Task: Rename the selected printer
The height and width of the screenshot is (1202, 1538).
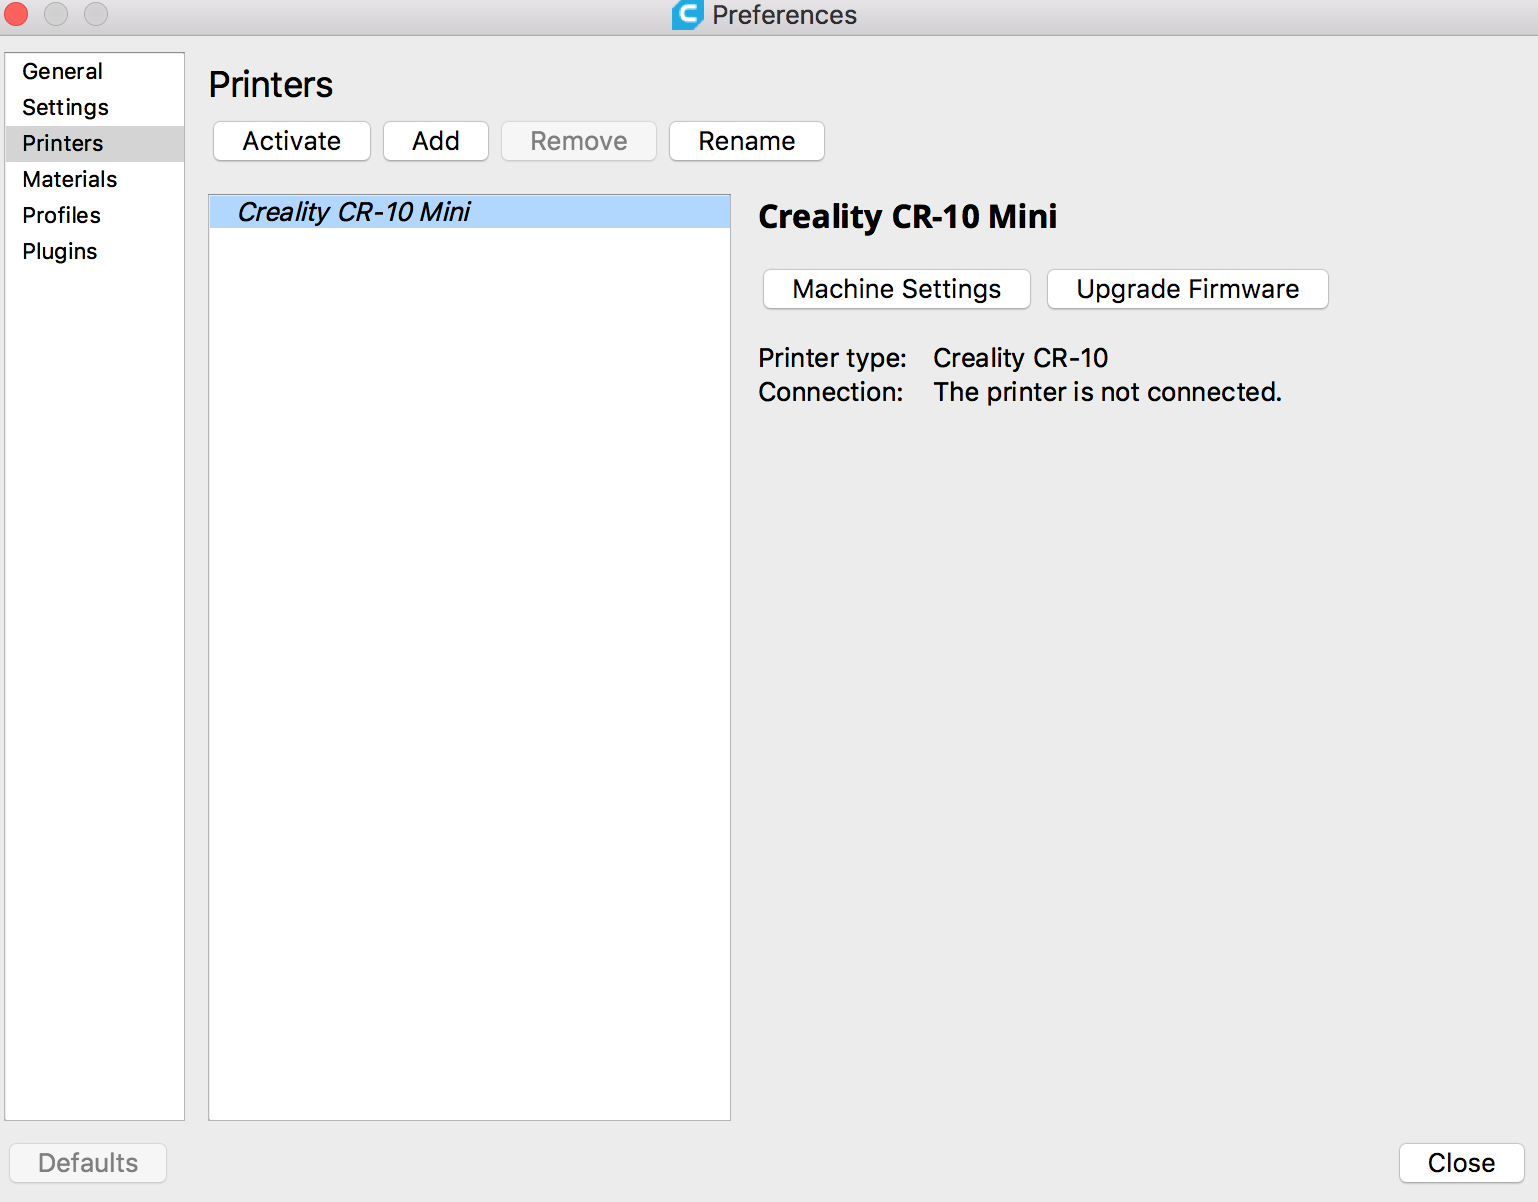Action: click(x=747, y=141)
